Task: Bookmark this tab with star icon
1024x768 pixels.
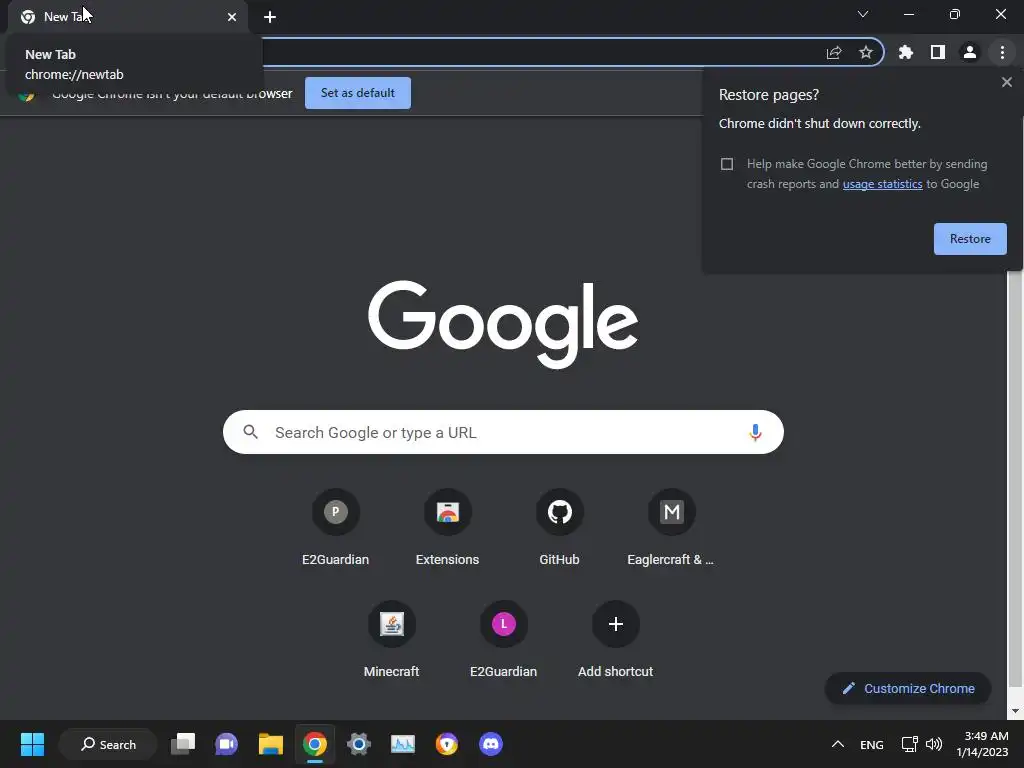Action: [865, 52]
